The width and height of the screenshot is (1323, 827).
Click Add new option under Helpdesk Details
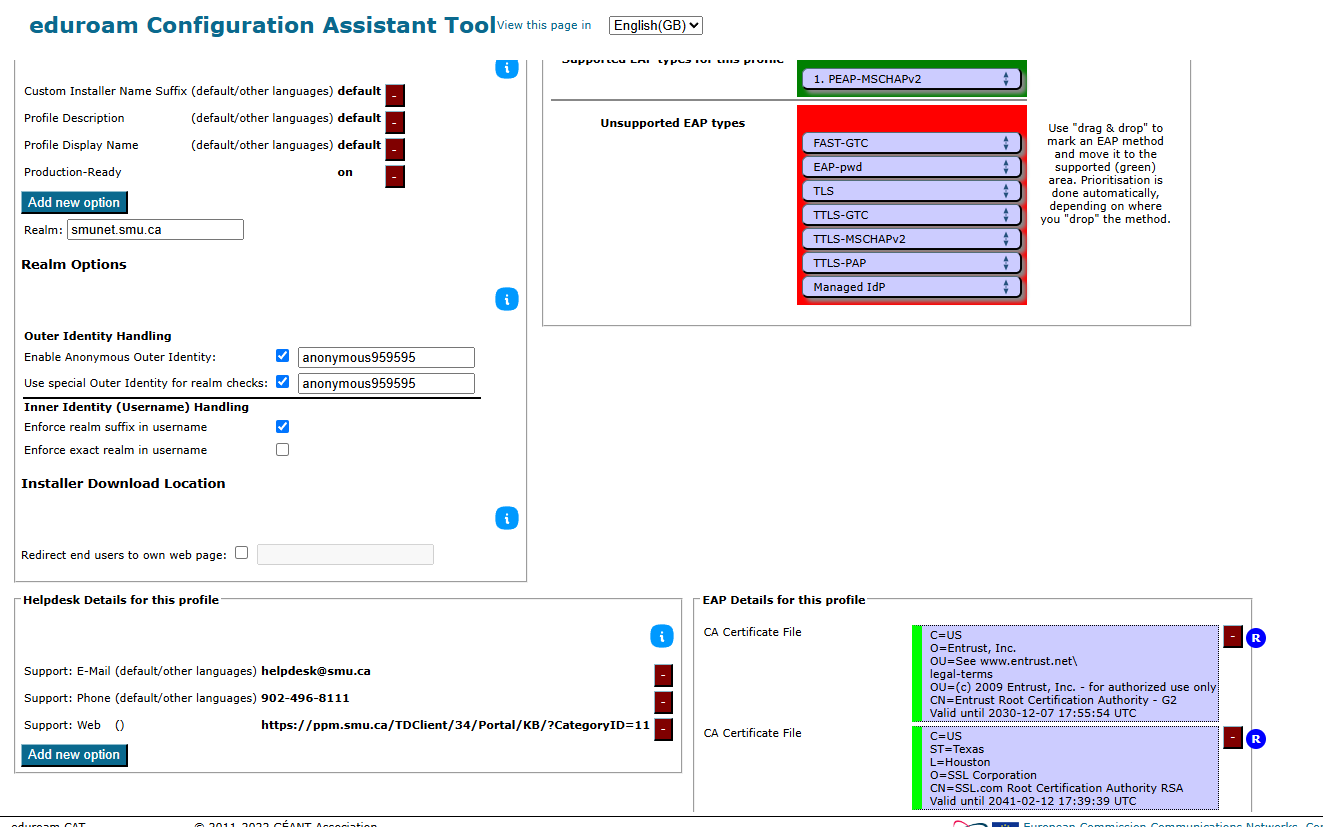(74, 755)
